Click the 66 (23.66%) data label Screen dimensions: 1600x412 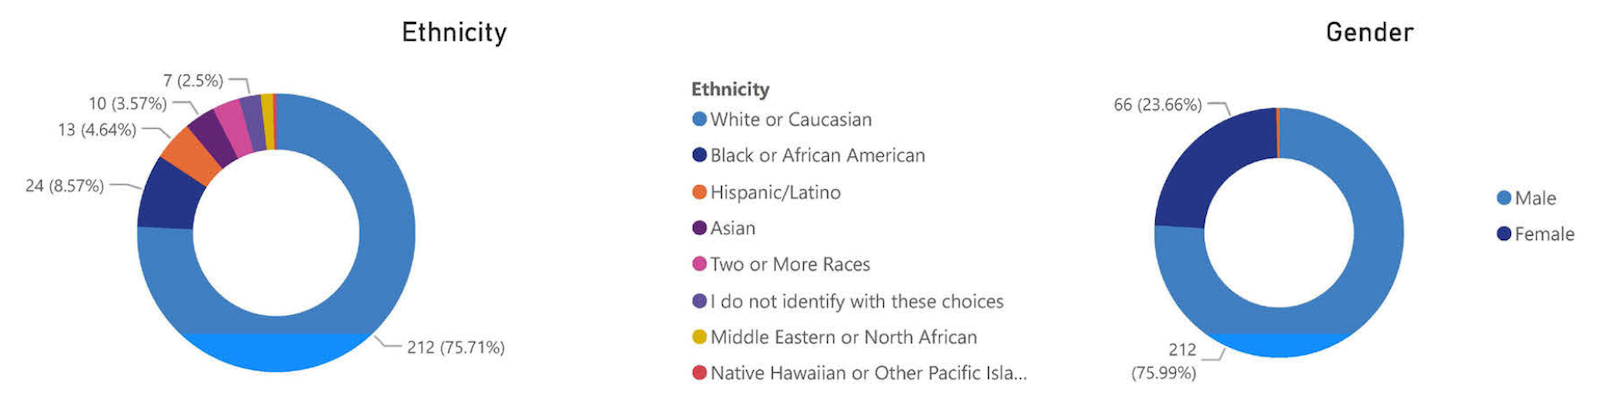pos(1157,105)
